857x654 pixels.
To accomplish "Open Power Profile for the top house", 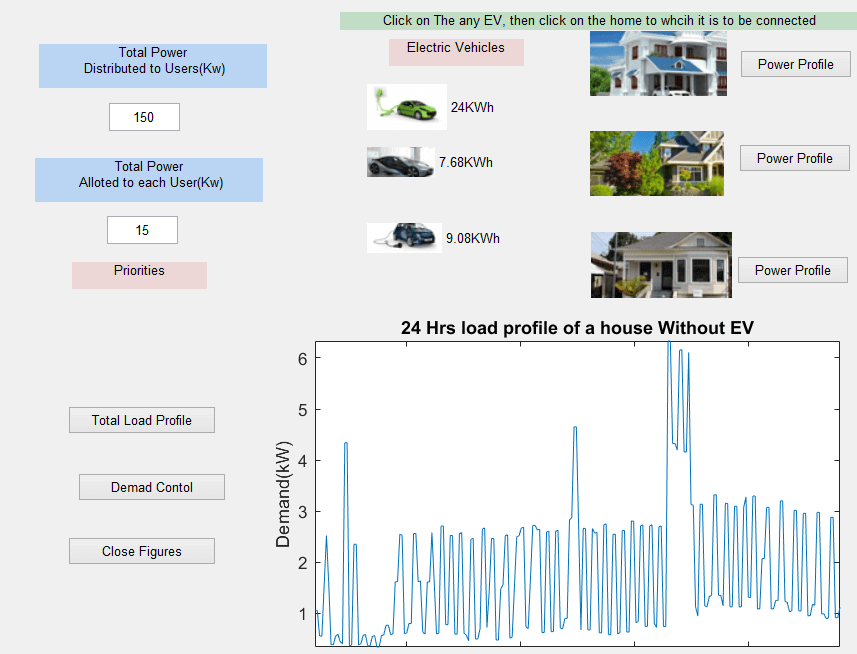I will [795, 63].
